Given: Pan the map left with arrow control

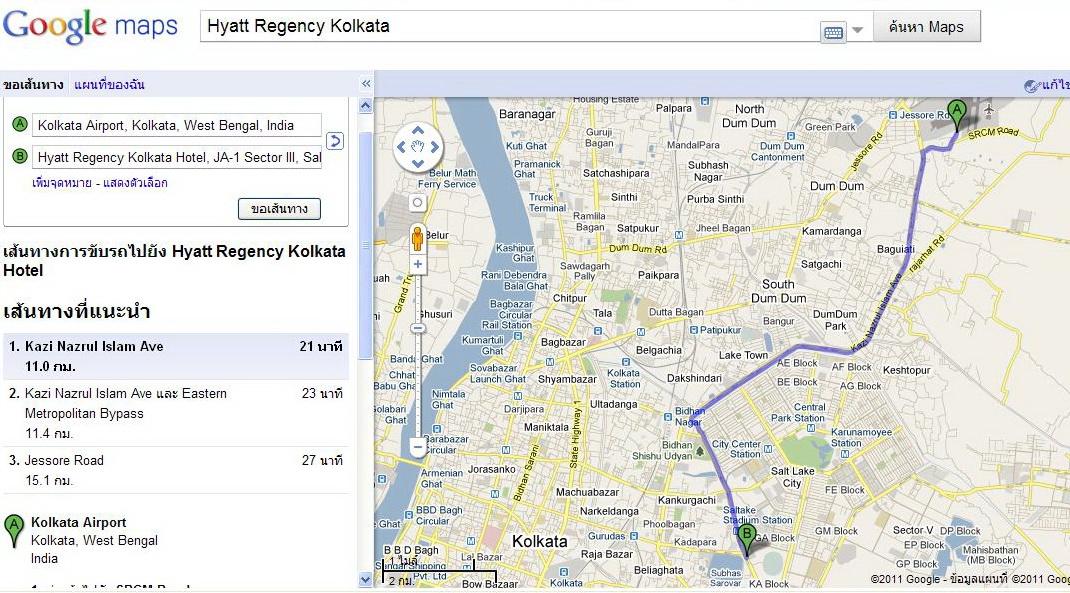Looking at the screenshot, I should [401, 147].
